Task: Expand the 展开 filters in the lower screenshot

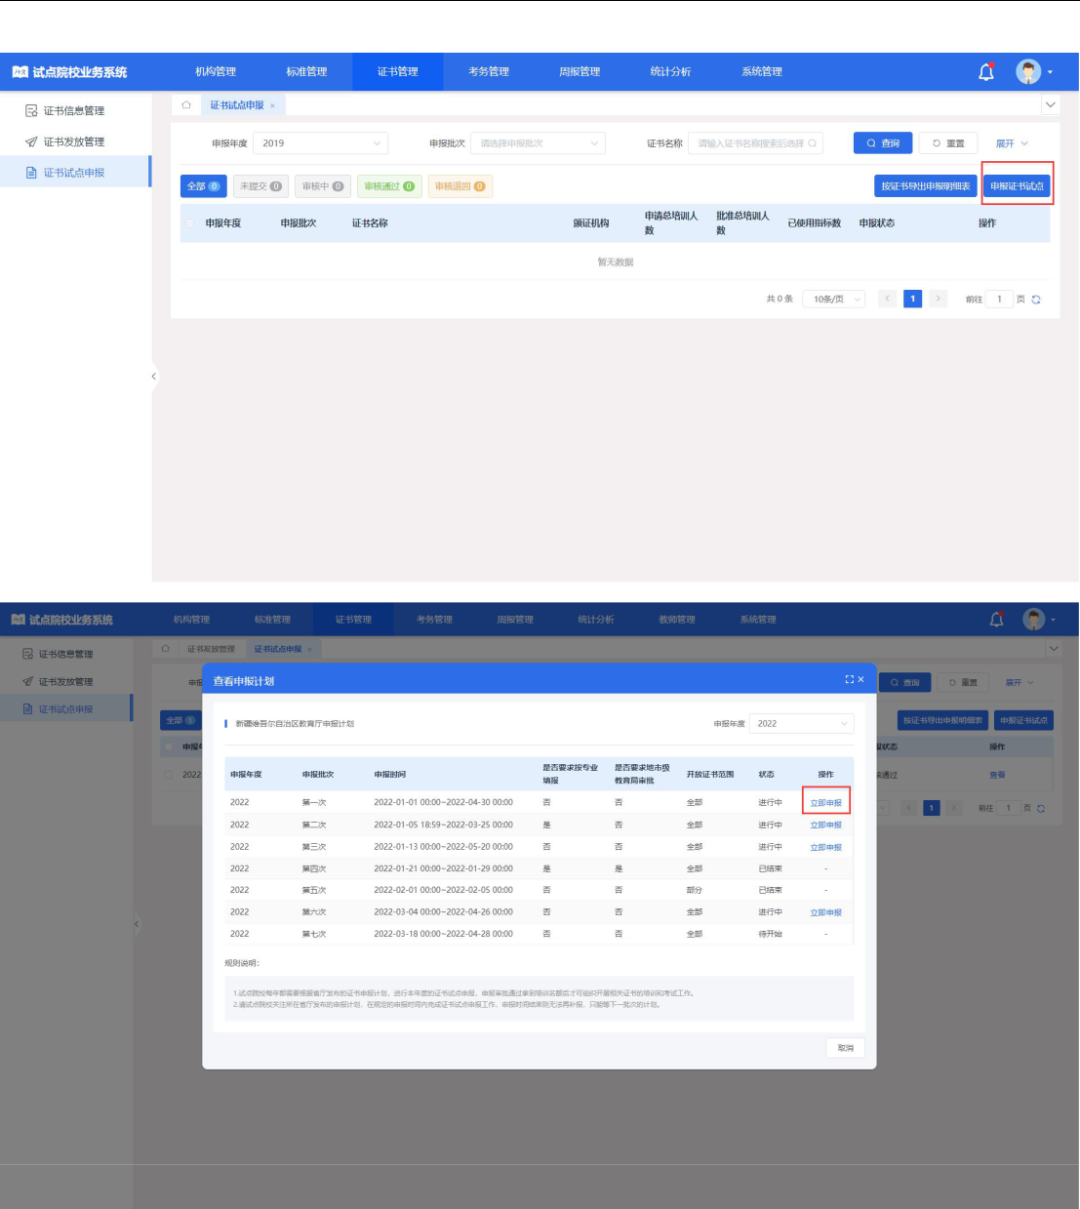Action: [1020, 682]
